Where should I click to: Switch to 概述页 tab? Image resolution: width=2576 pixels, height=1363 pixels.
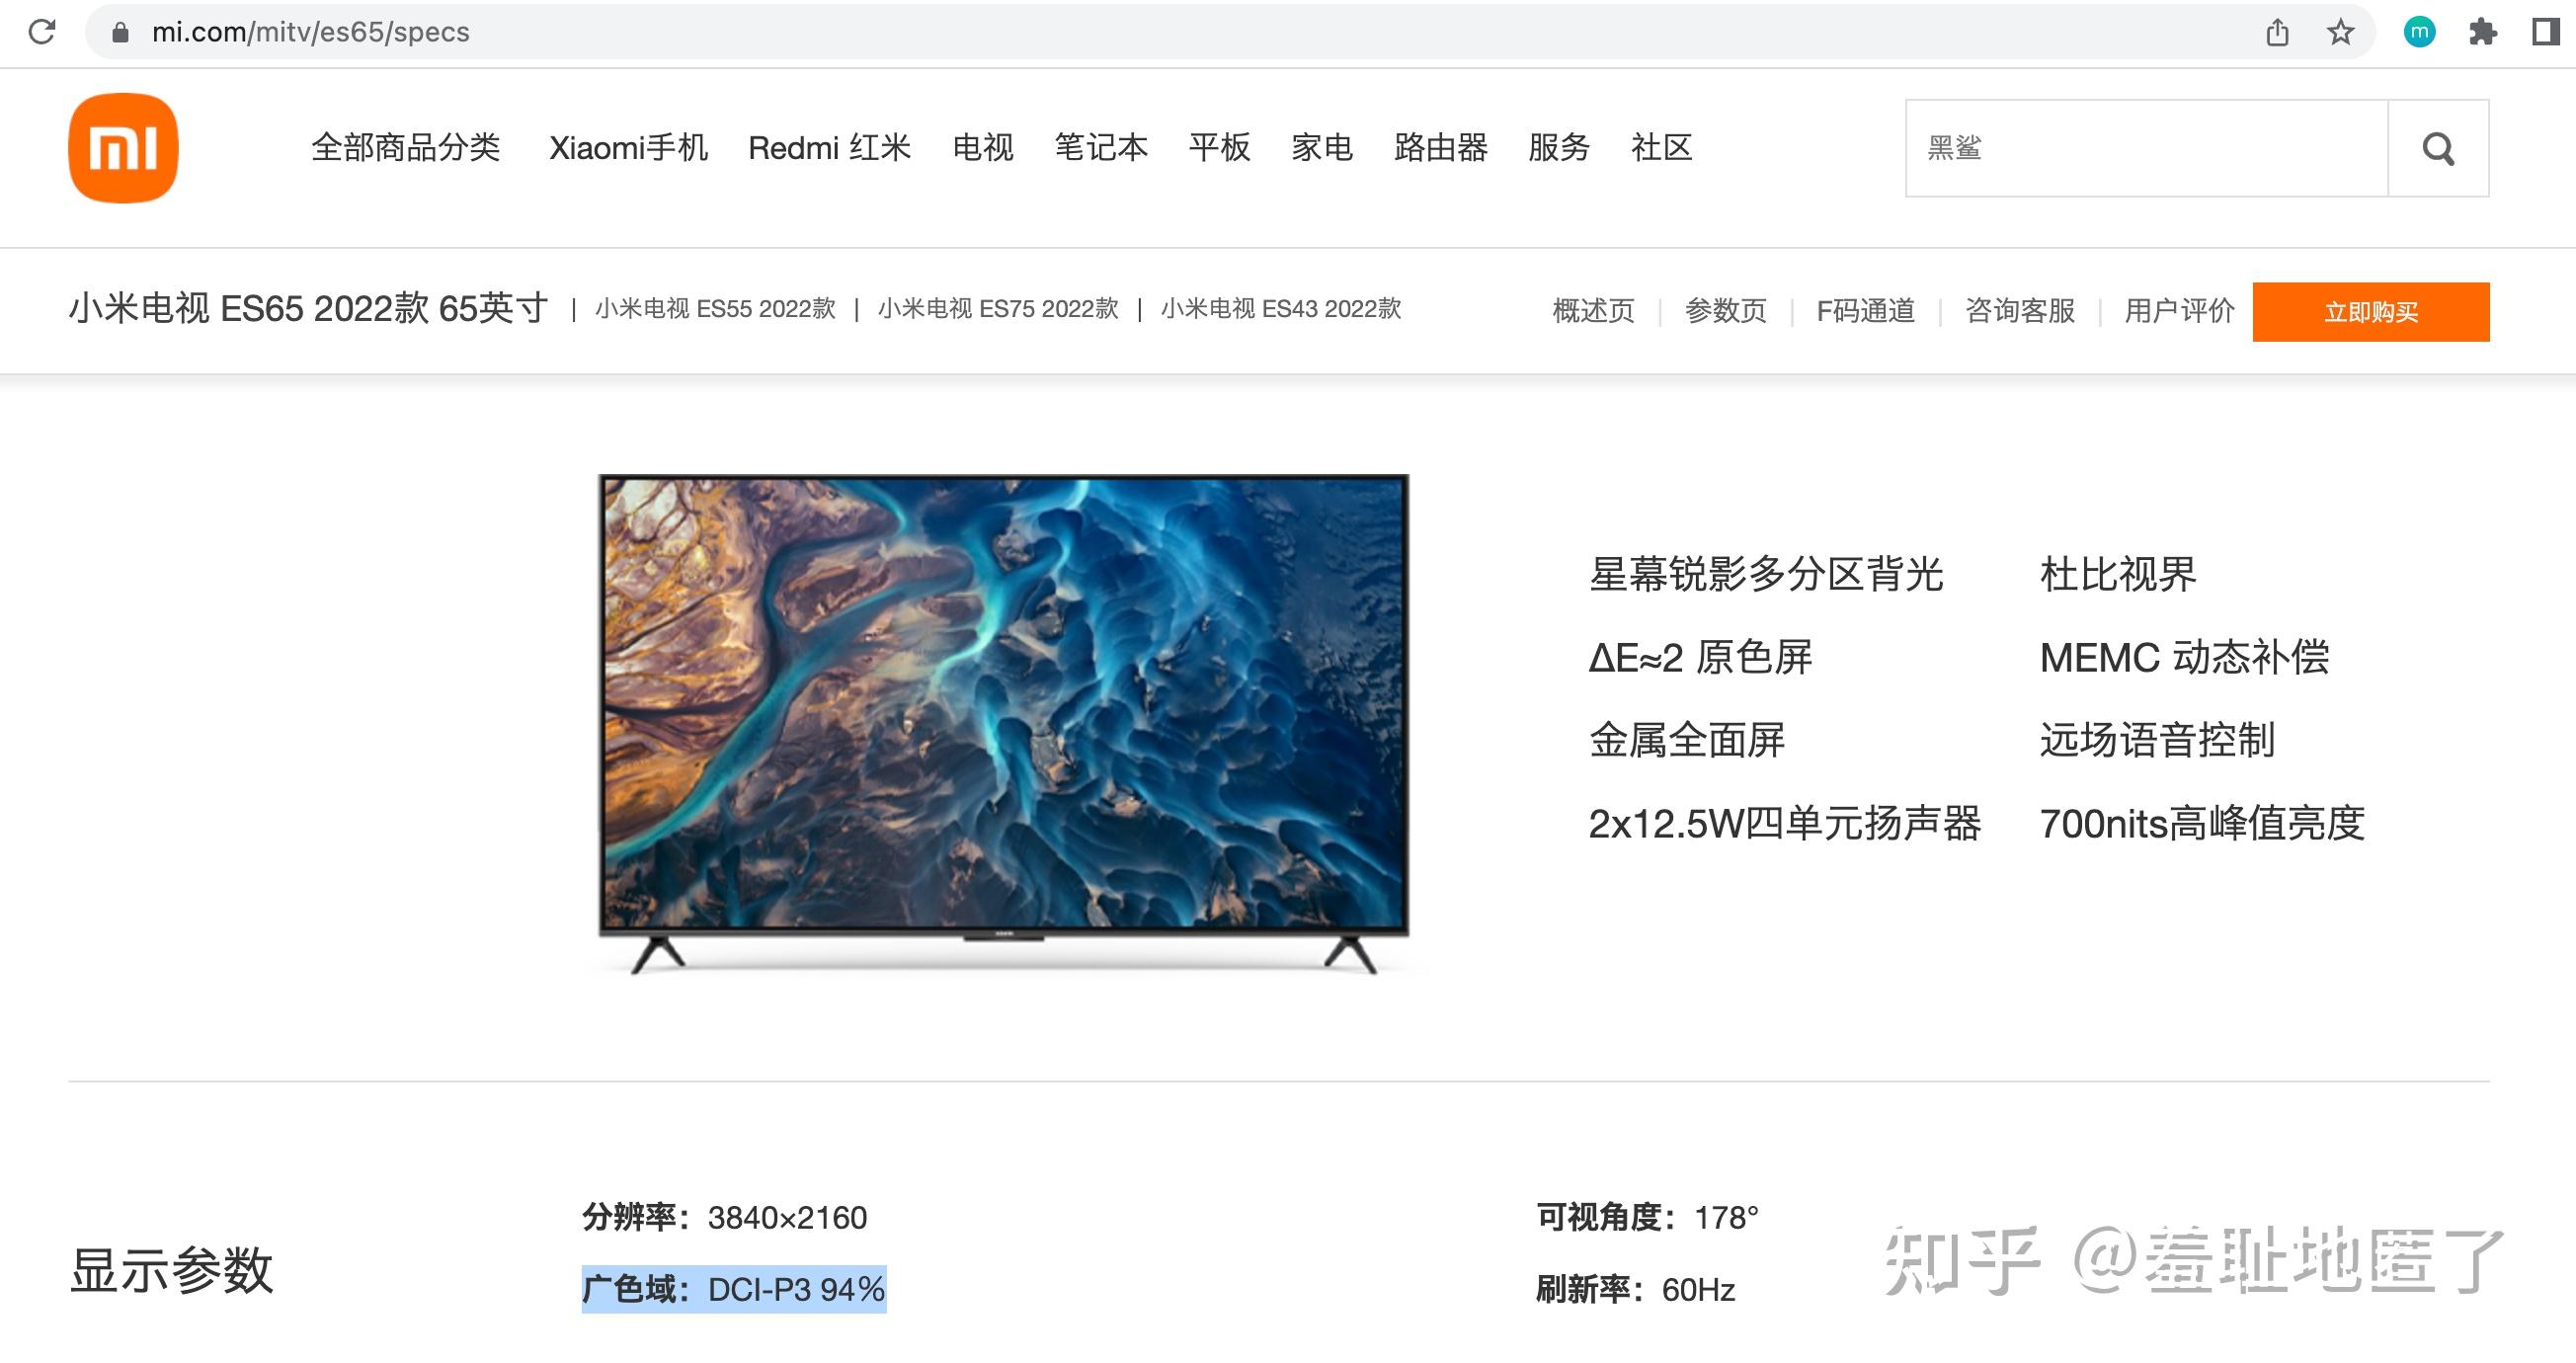tap(1593, 311)
